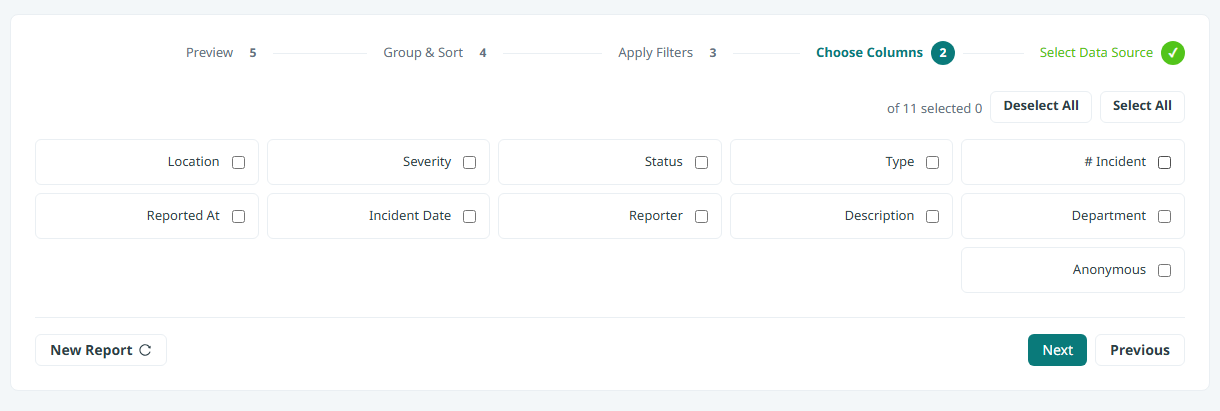Start a New Report
Screen dimensions: 1220x411
tap(101, 350)
